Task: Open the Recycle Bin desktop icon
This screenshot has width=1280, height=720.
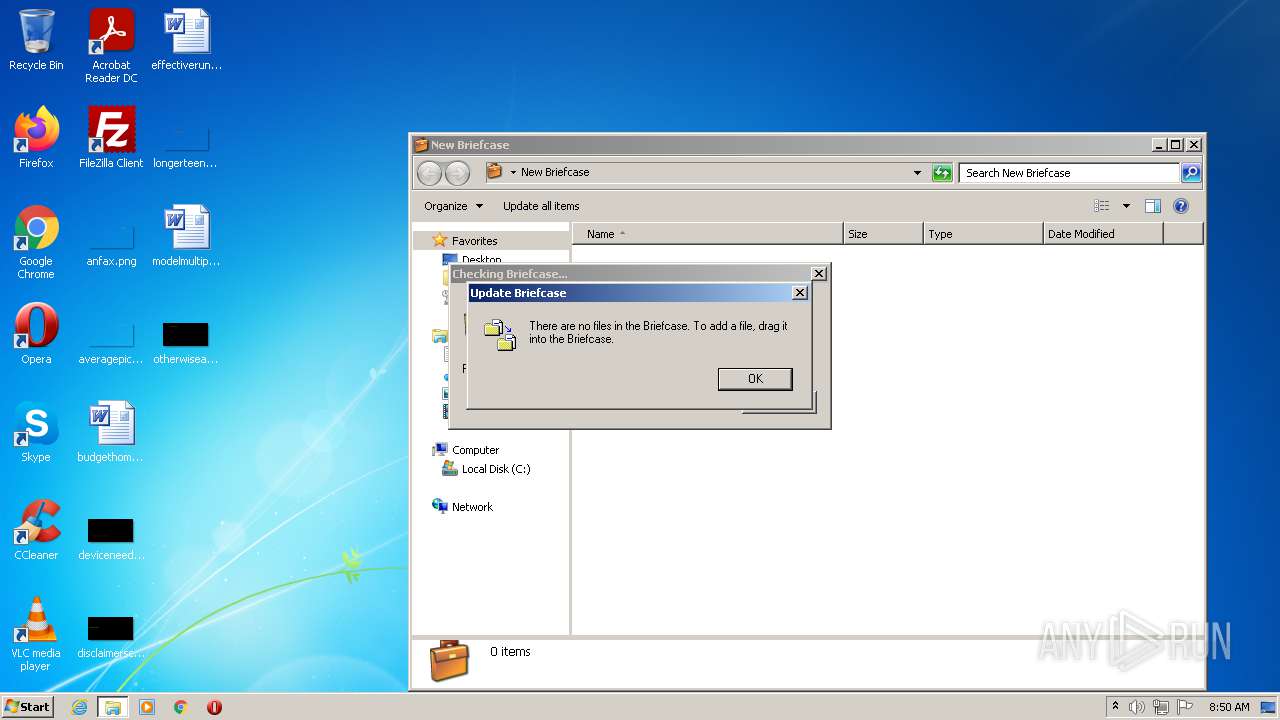Action: tap(36, 40)
